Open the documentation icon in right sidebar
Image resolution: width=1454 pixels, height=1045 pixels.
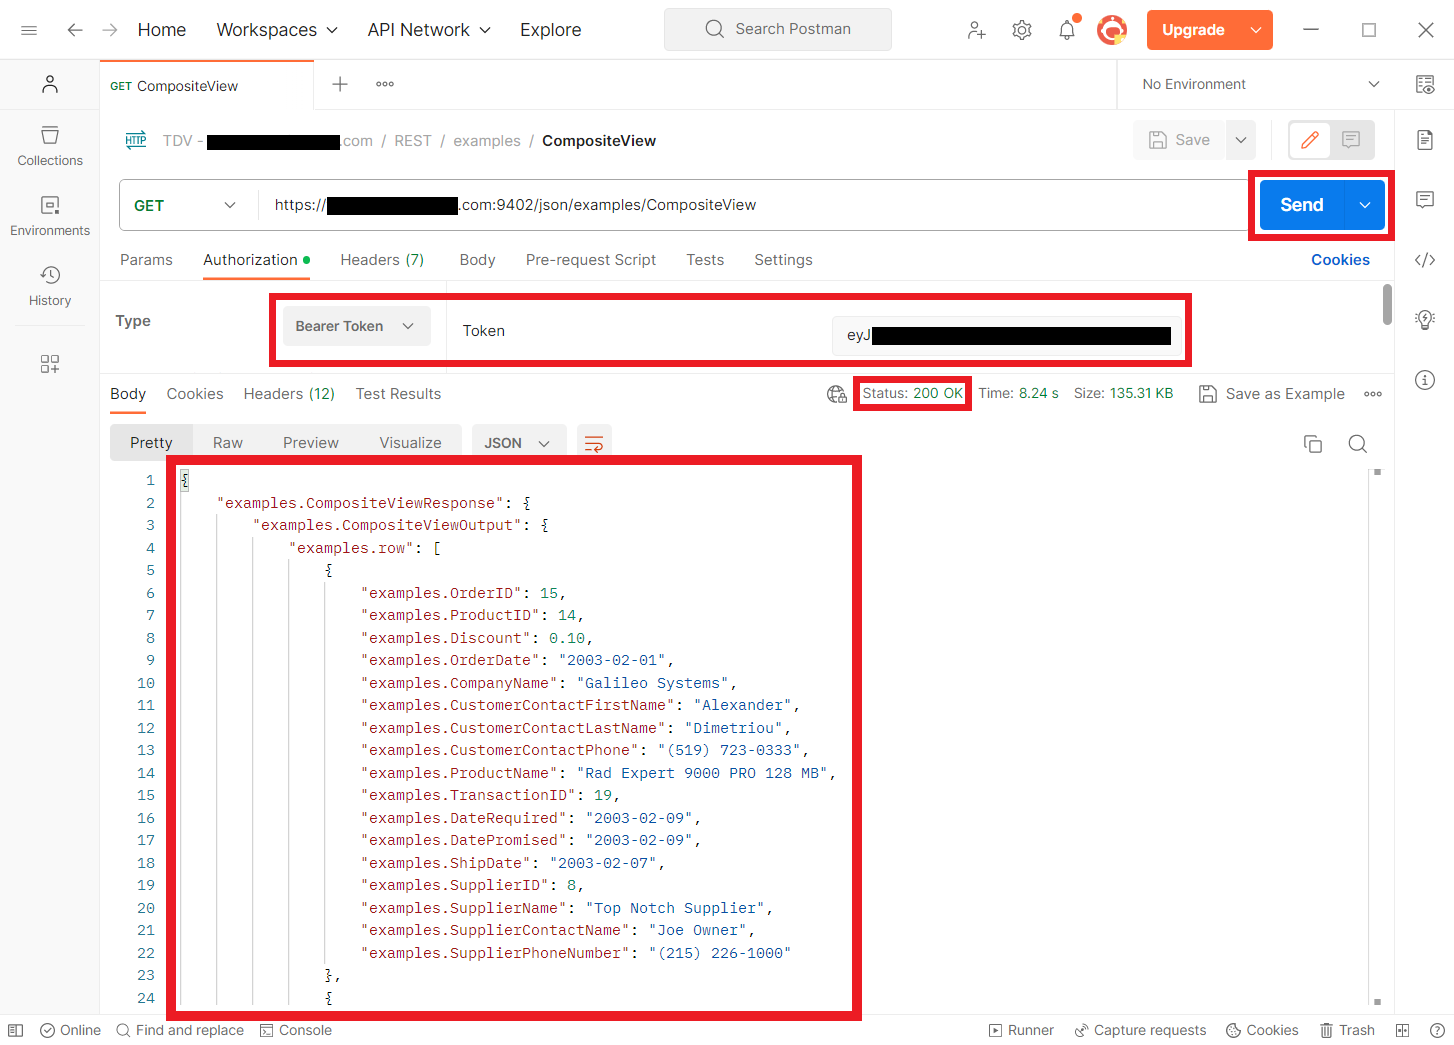(x=1425, y=140)
